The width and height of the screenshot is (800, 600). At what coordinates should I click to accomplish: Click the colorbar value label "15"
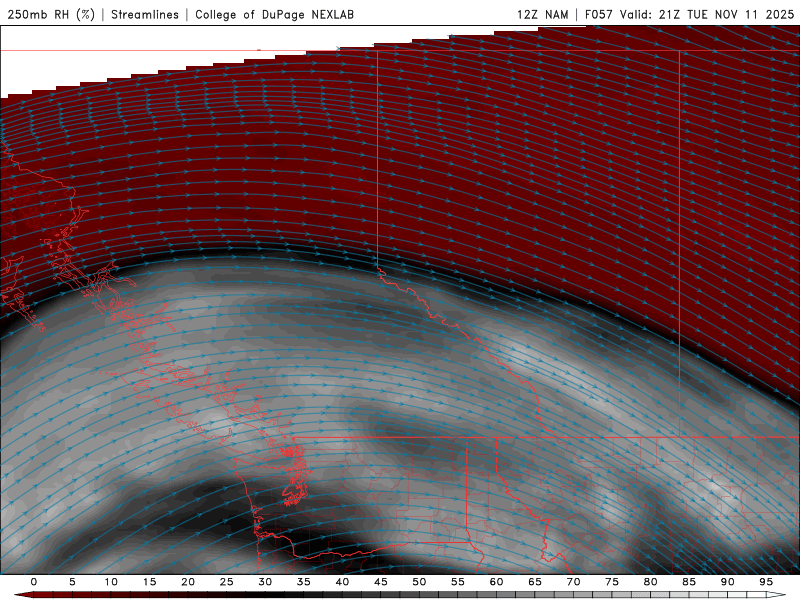[149, 582]
